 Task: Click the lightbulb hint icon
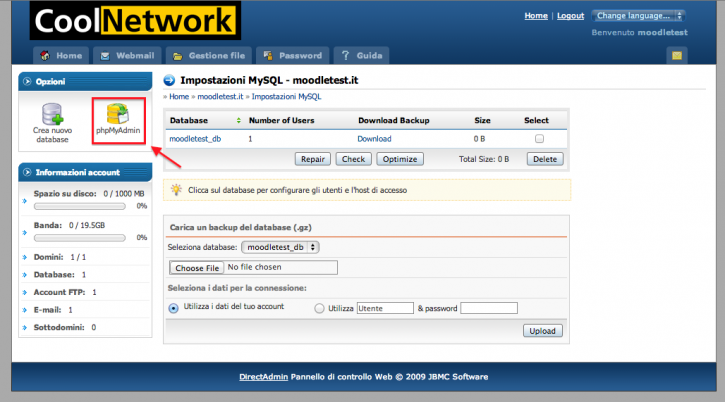(176, 190)
